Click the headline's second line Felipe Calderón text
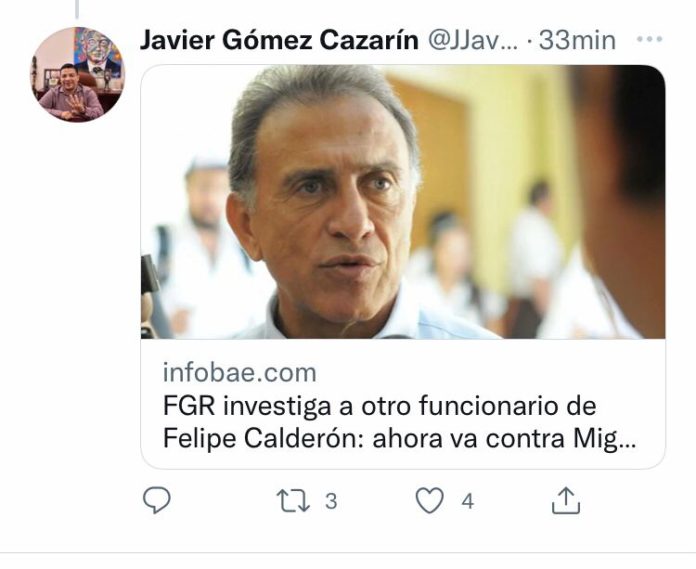 pyautogui.click(x=265, y=439)
